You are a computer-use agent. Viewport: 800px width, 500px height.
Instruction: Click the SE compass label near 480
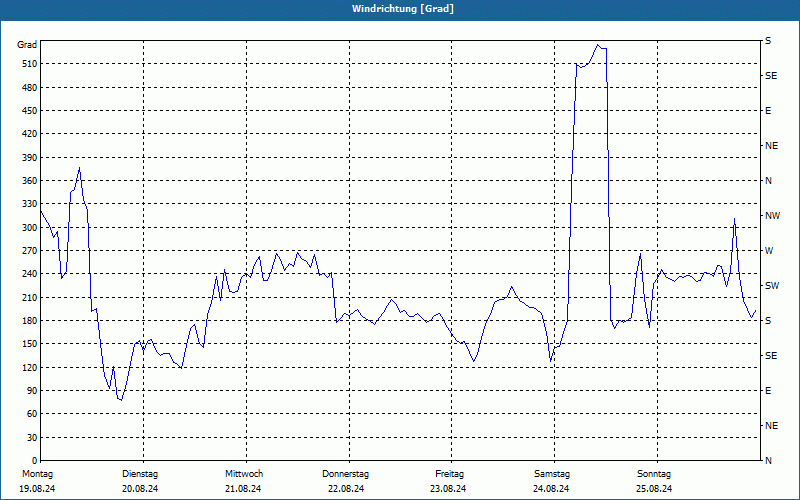click(x=771, y=76)
